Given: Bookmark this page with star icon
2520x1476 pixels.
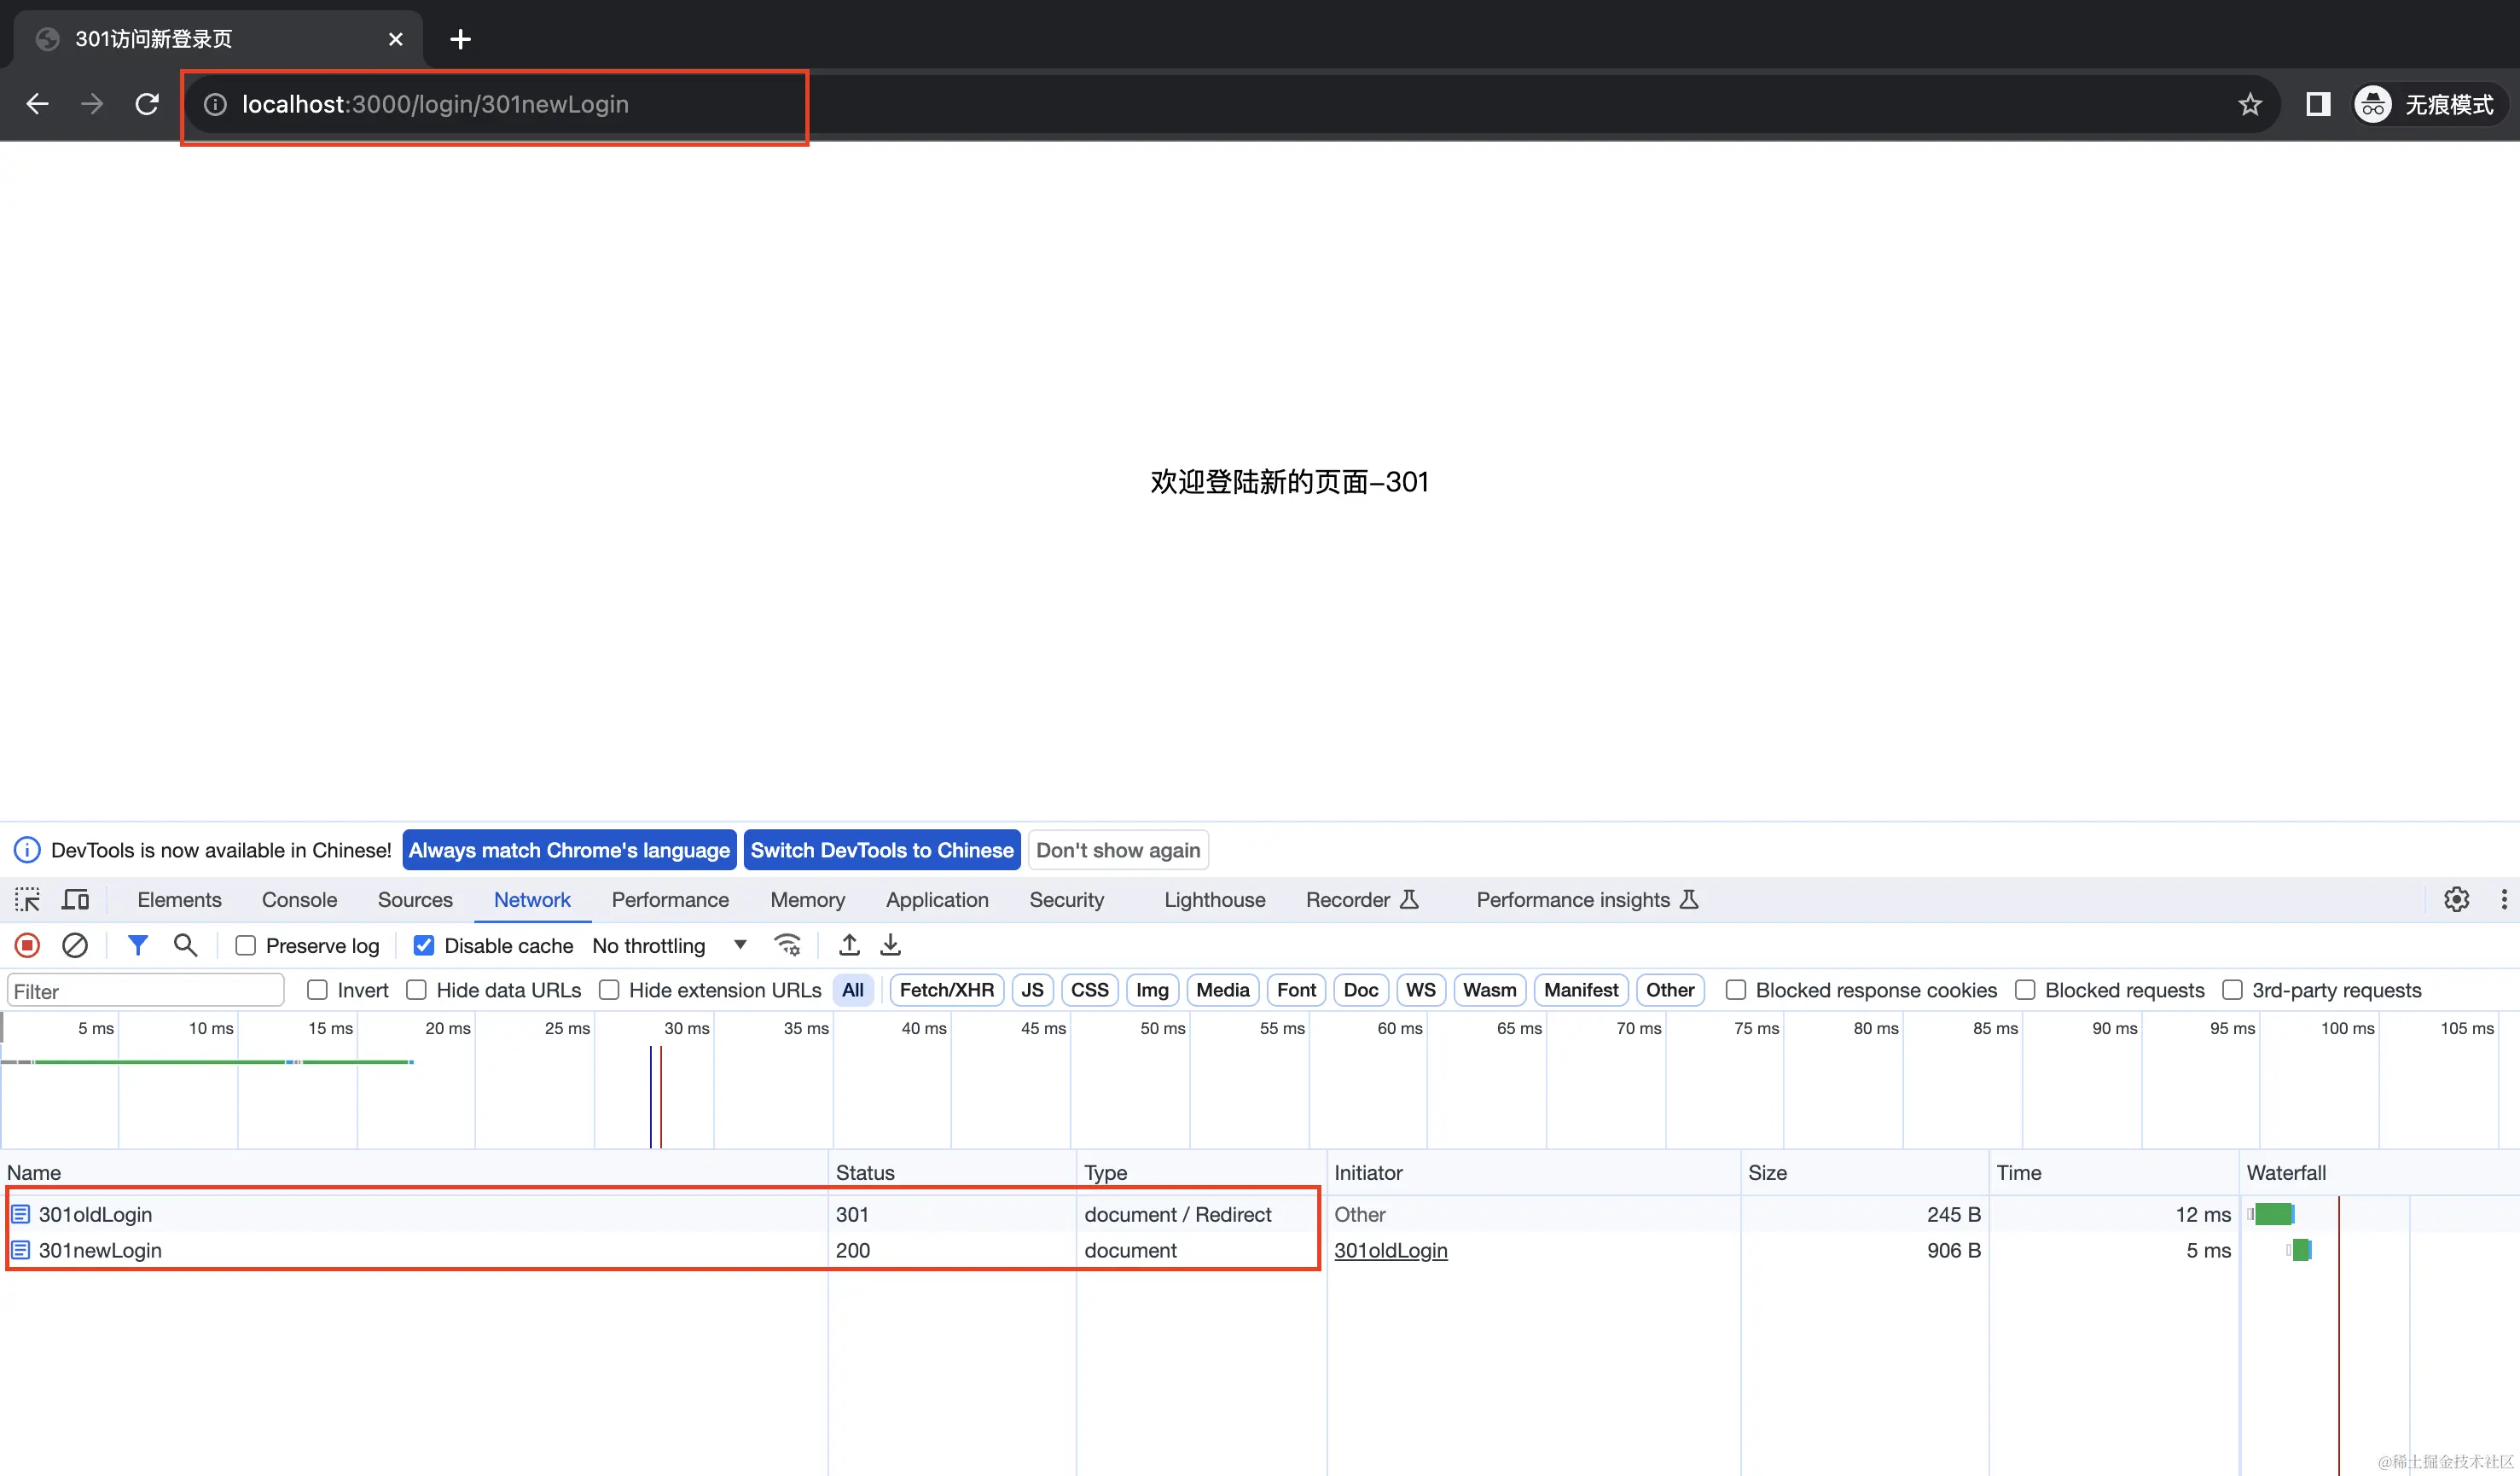Looking at the screenshot, I should [x=2249, y=104].
